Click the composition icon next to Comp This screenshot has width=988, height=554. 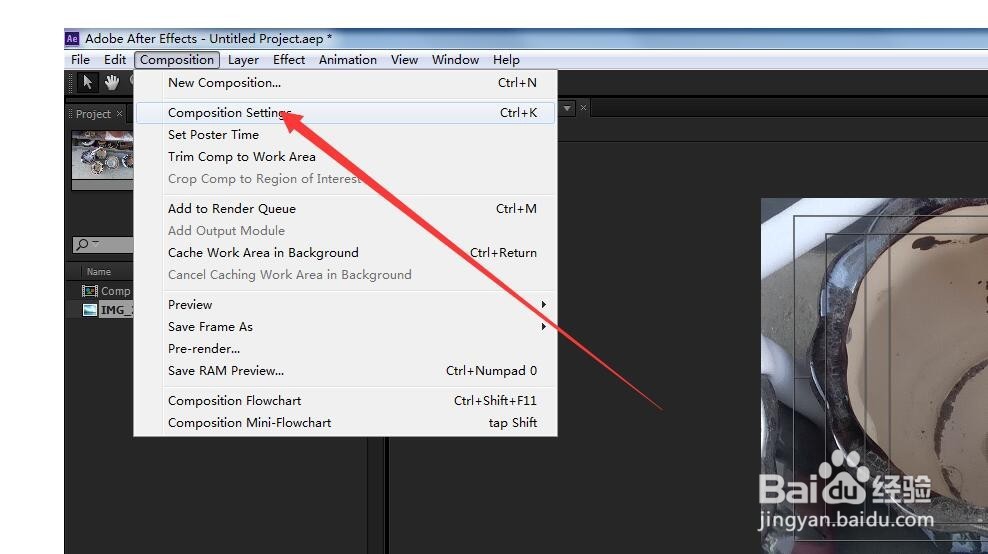coord(90,291)
